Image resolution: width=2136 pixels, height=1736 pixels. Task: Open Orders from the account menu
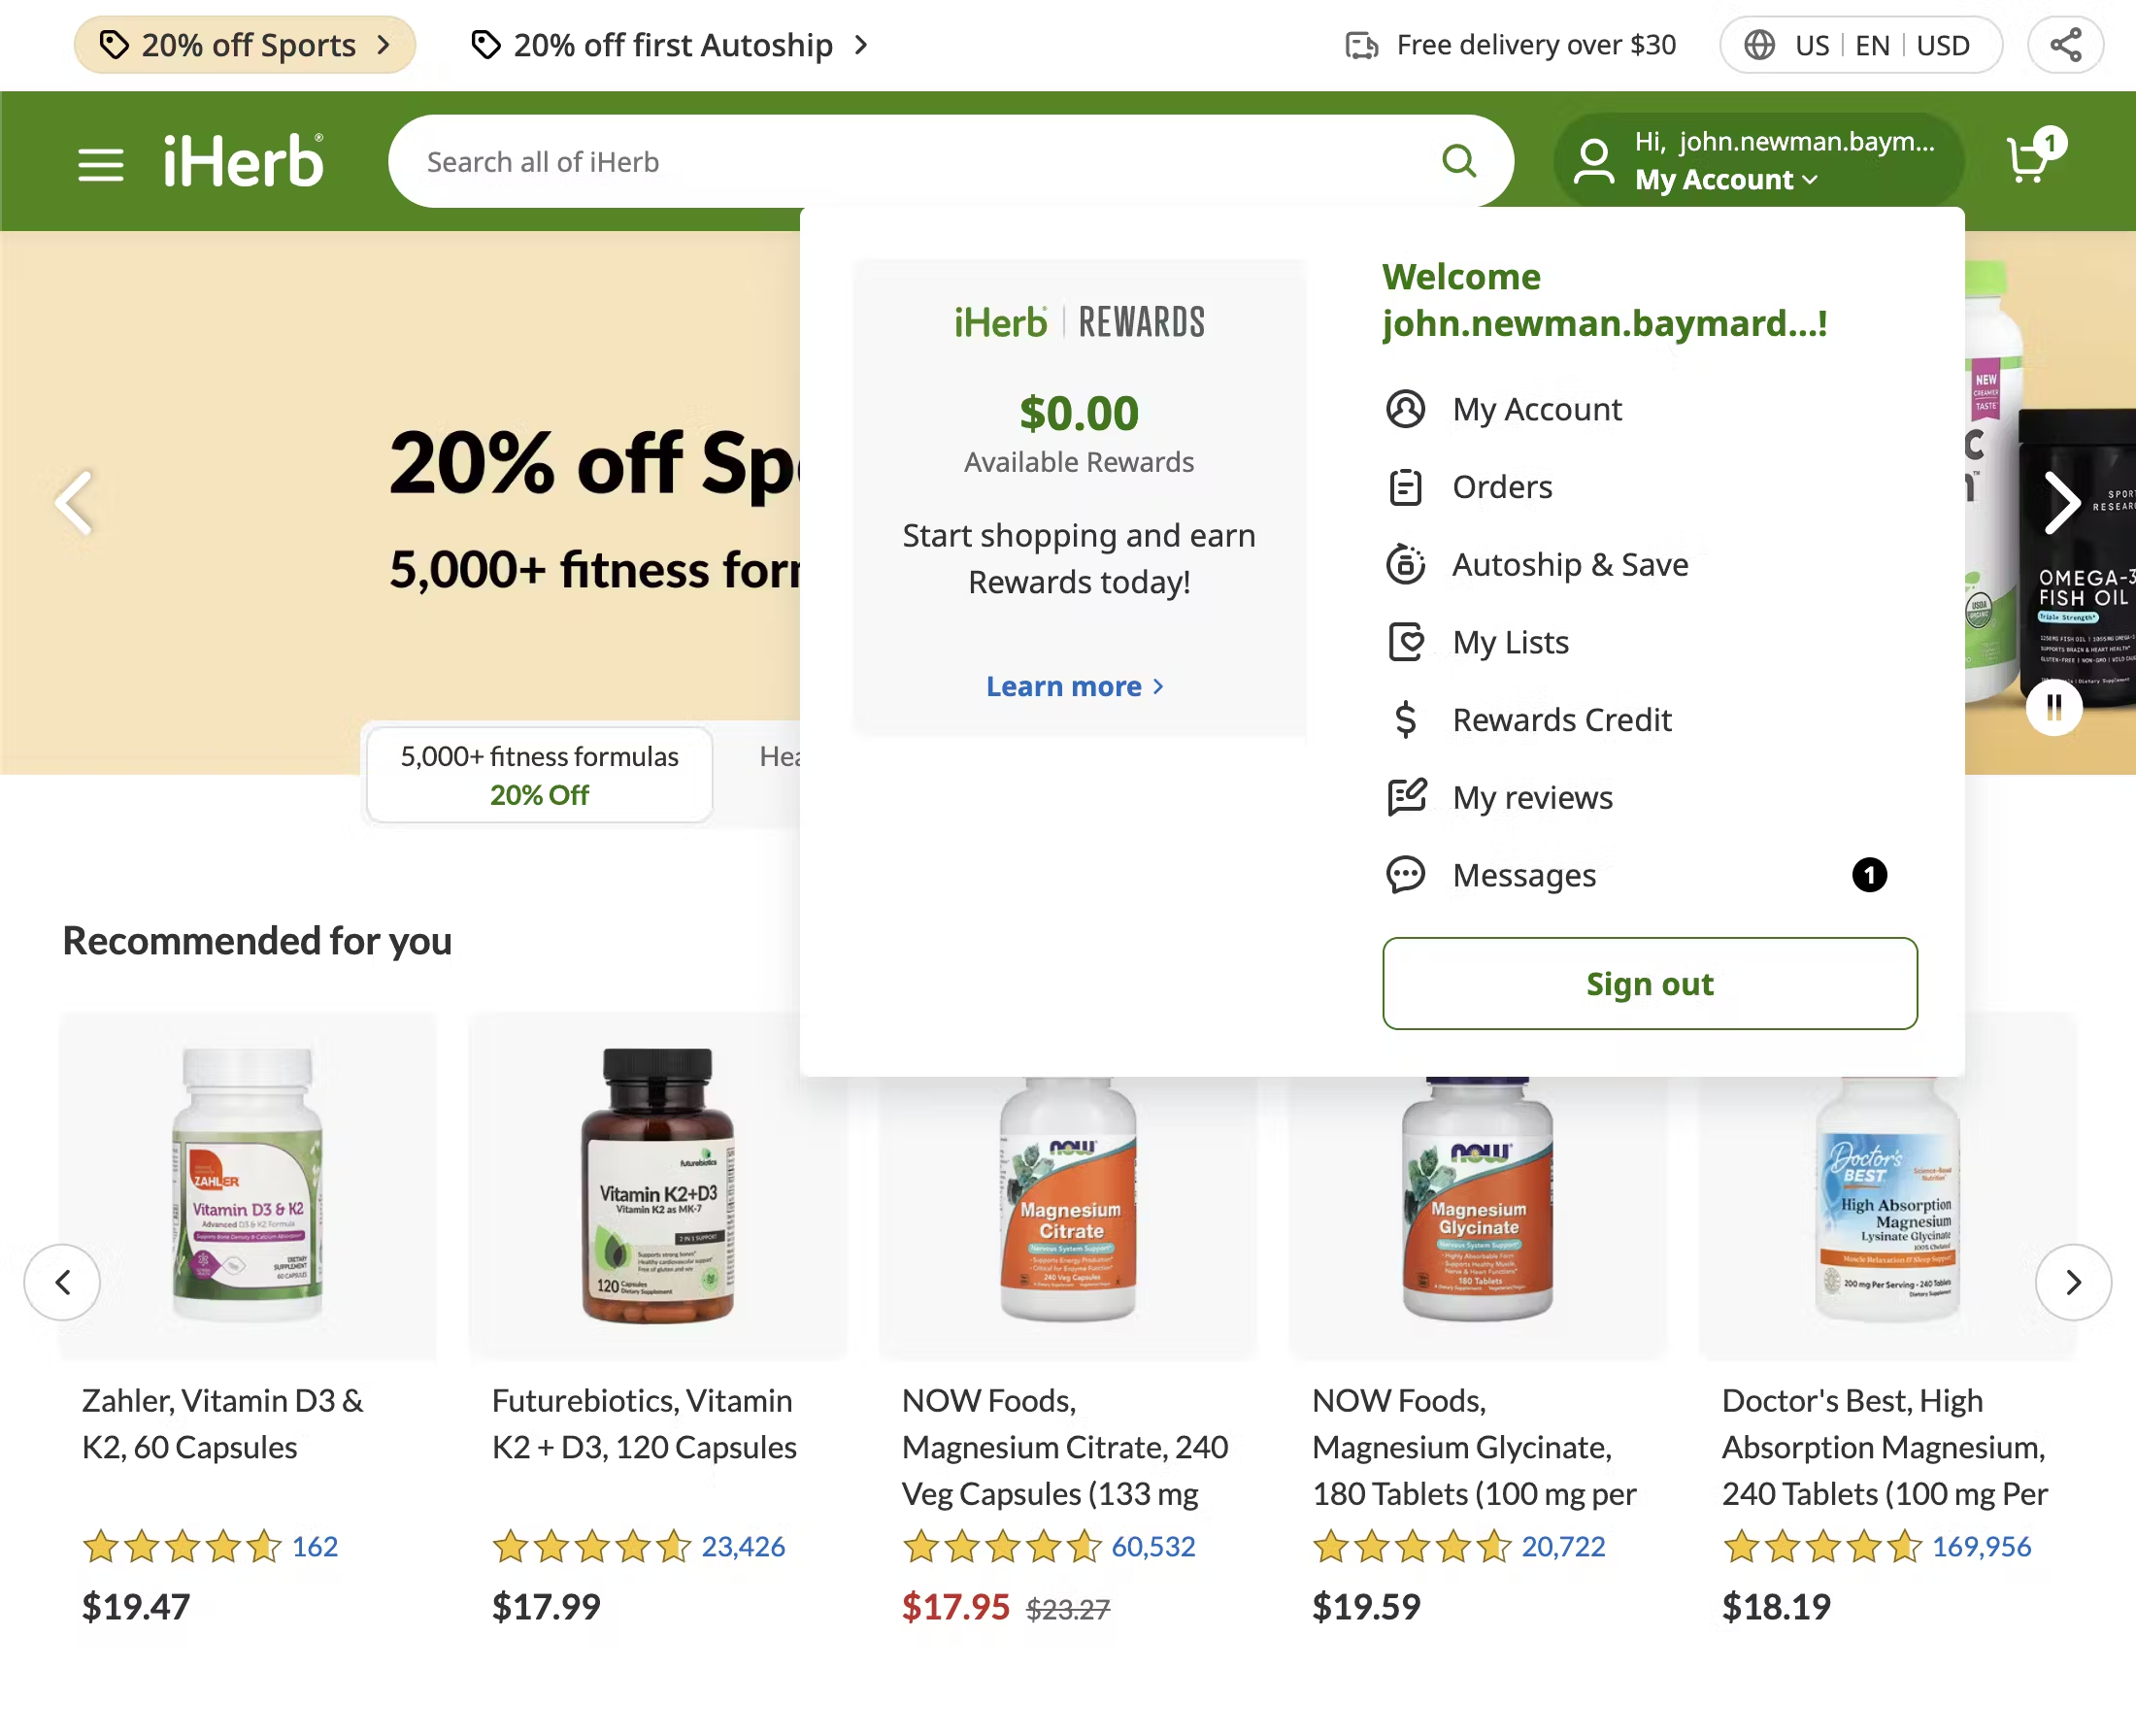point(1501,487)
